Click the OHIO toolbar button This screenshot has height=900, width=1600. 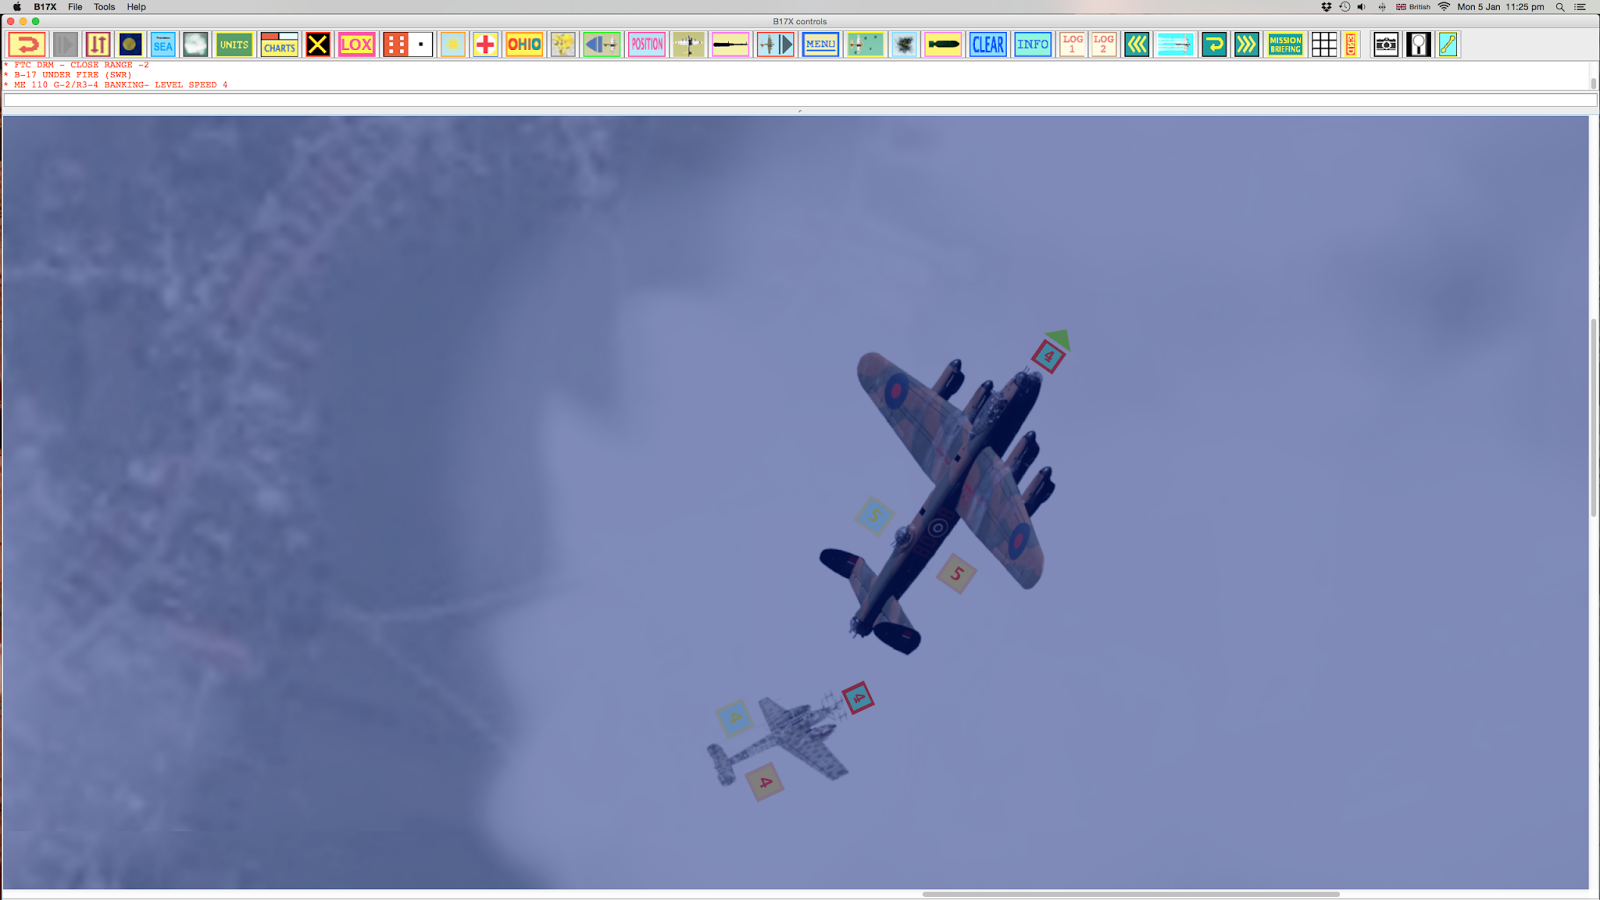524,44
